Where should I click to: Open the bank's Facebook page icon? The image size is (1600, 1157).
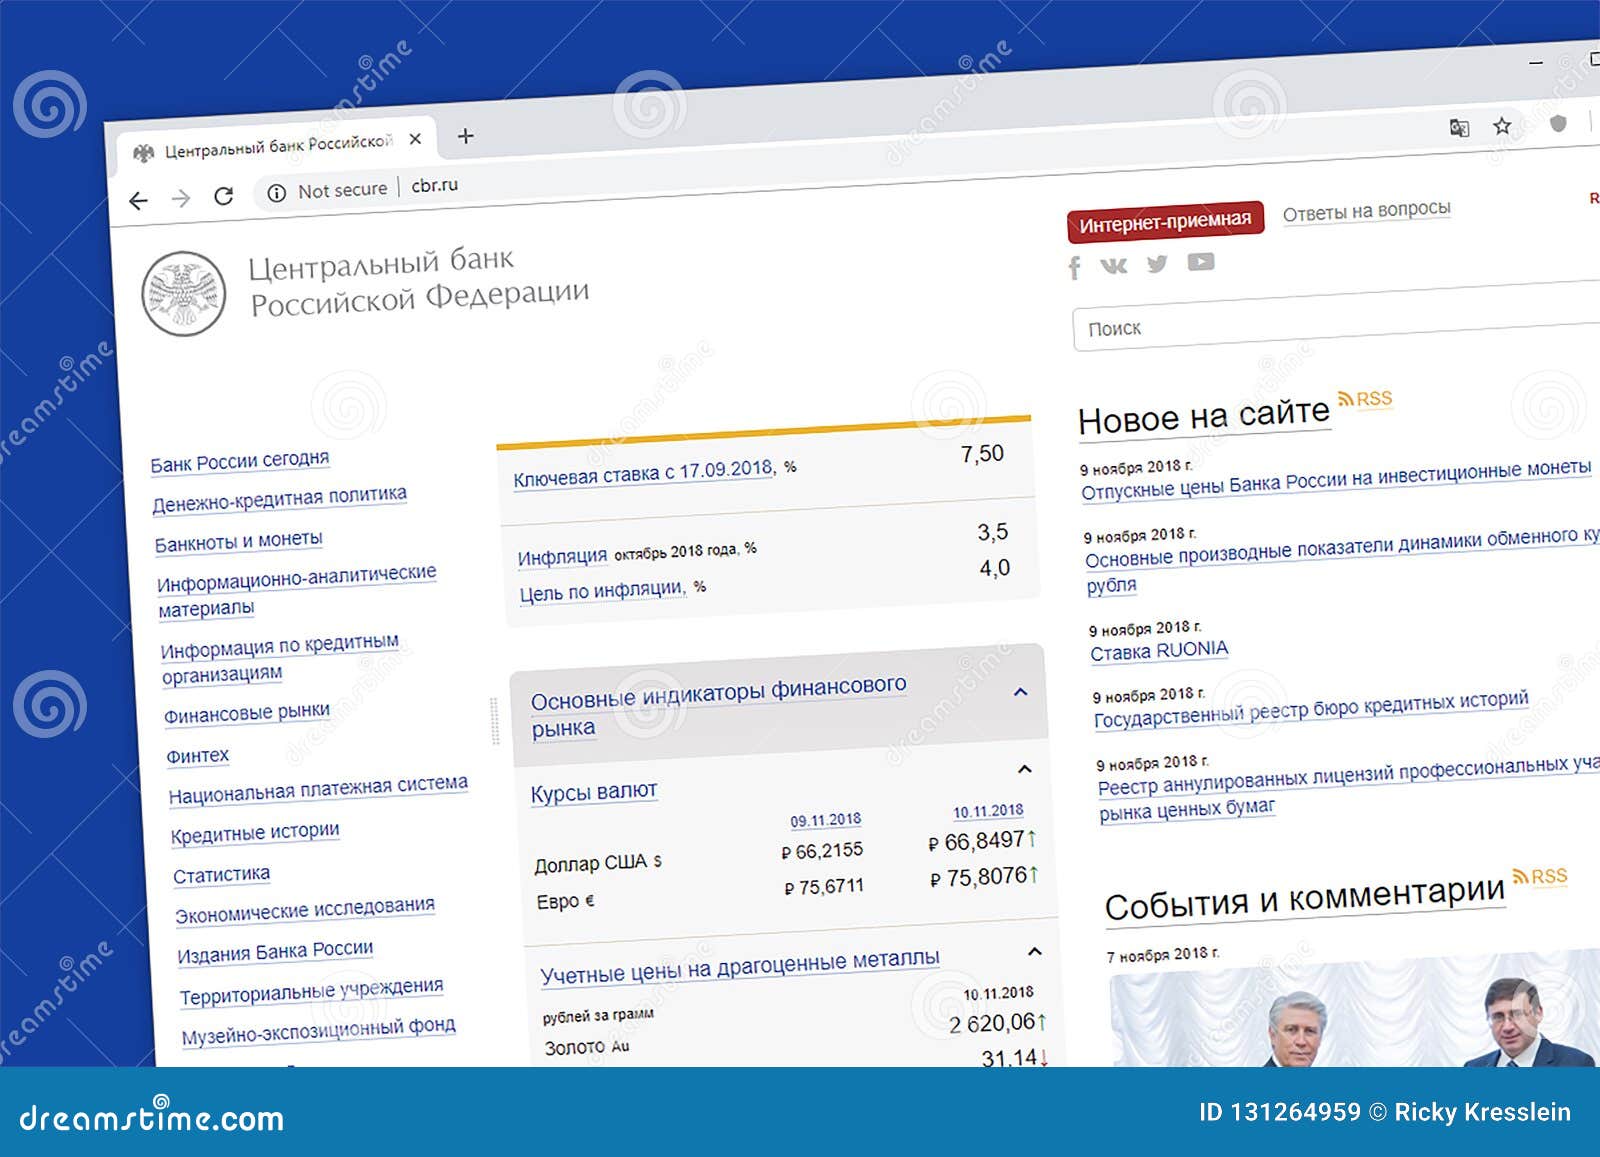(x=1075, y=267)
